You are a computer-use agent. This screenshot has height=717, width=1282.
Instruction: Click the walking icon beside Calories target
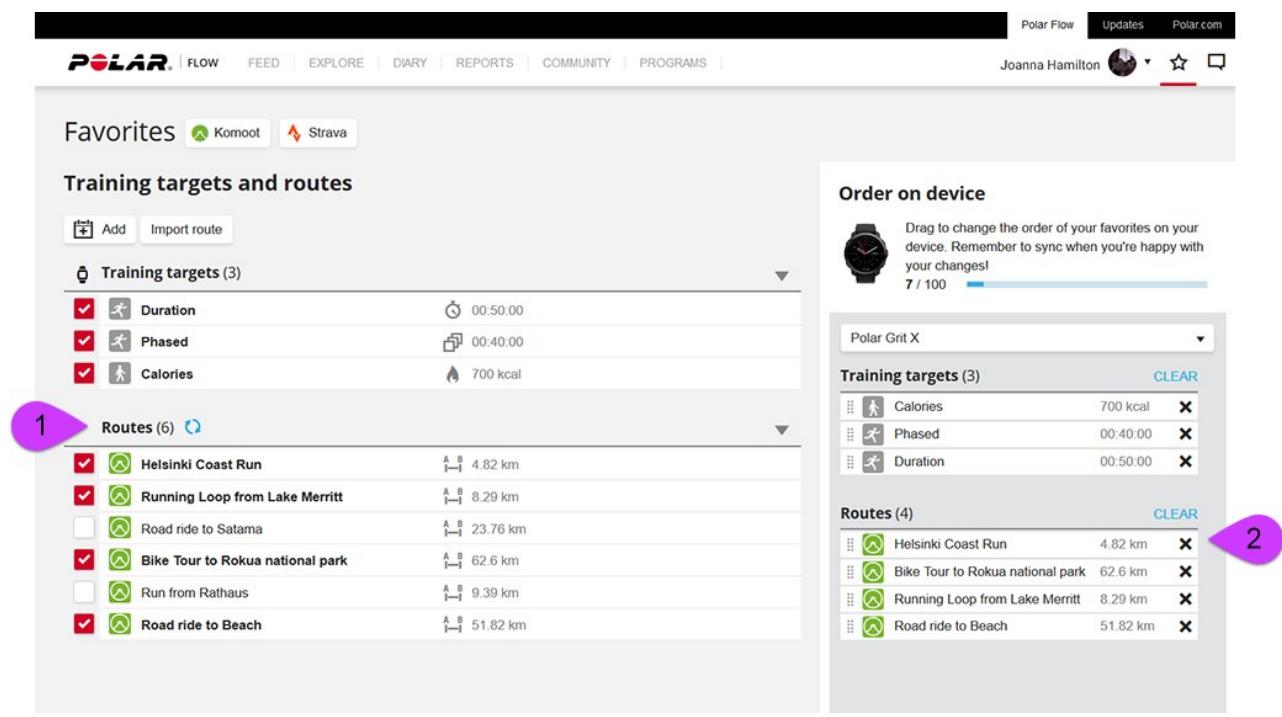[x=120, y=374]
